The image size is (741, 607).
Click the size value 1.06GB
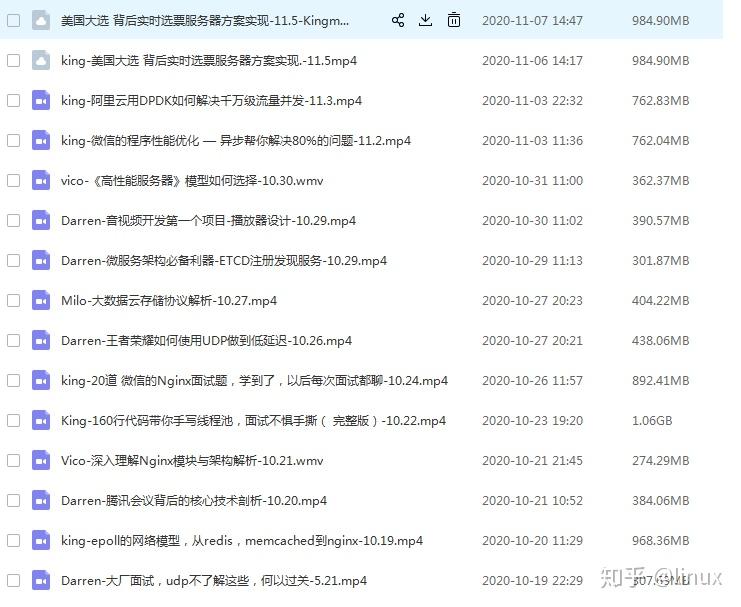pos(652,421)
